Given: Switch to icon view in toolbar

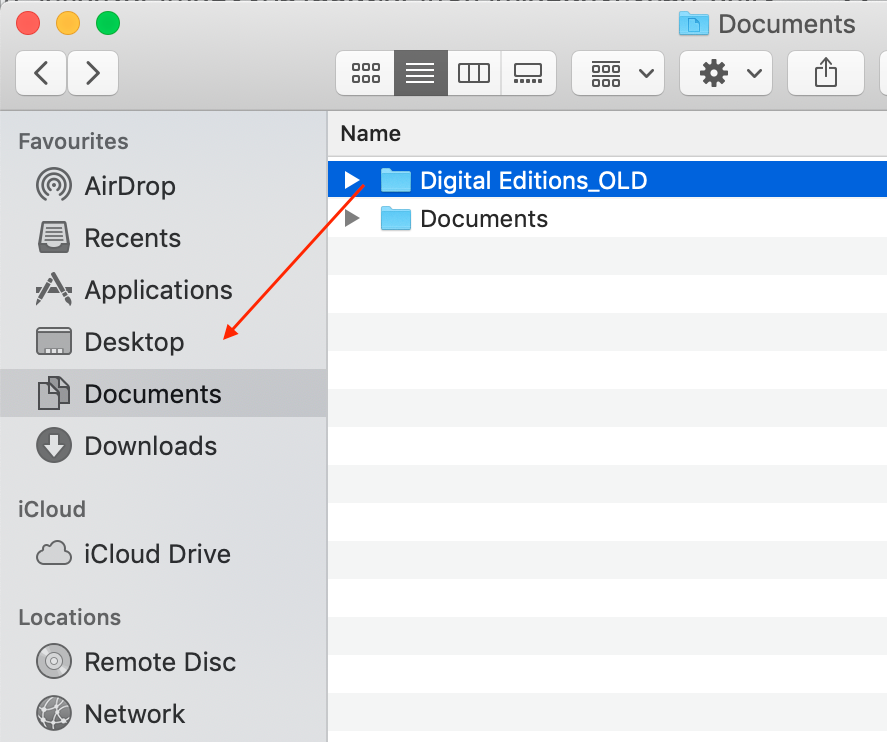Looking at the screenshot, I should click(365, 73).
